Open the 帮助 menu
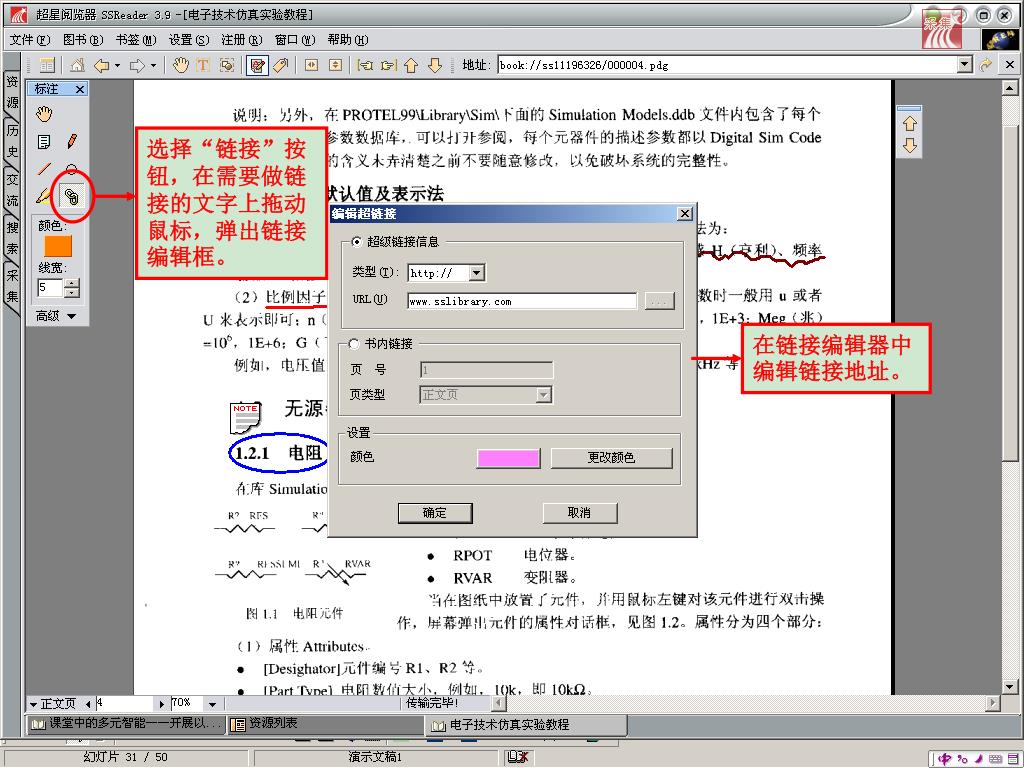 click(x=347, y=40)
